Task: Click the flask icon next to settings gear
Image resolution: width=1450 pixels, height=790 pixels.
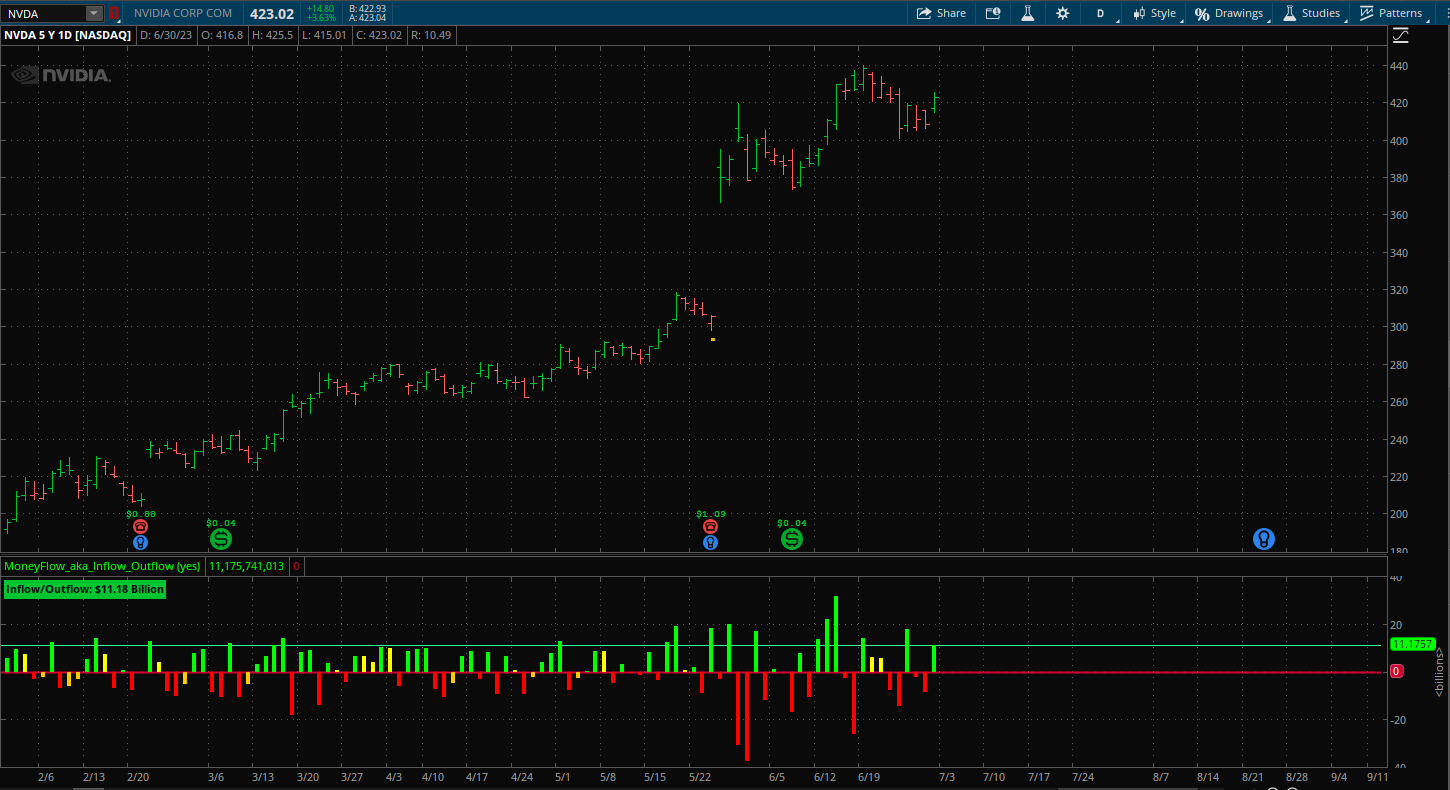Action: pos(1026,13)
